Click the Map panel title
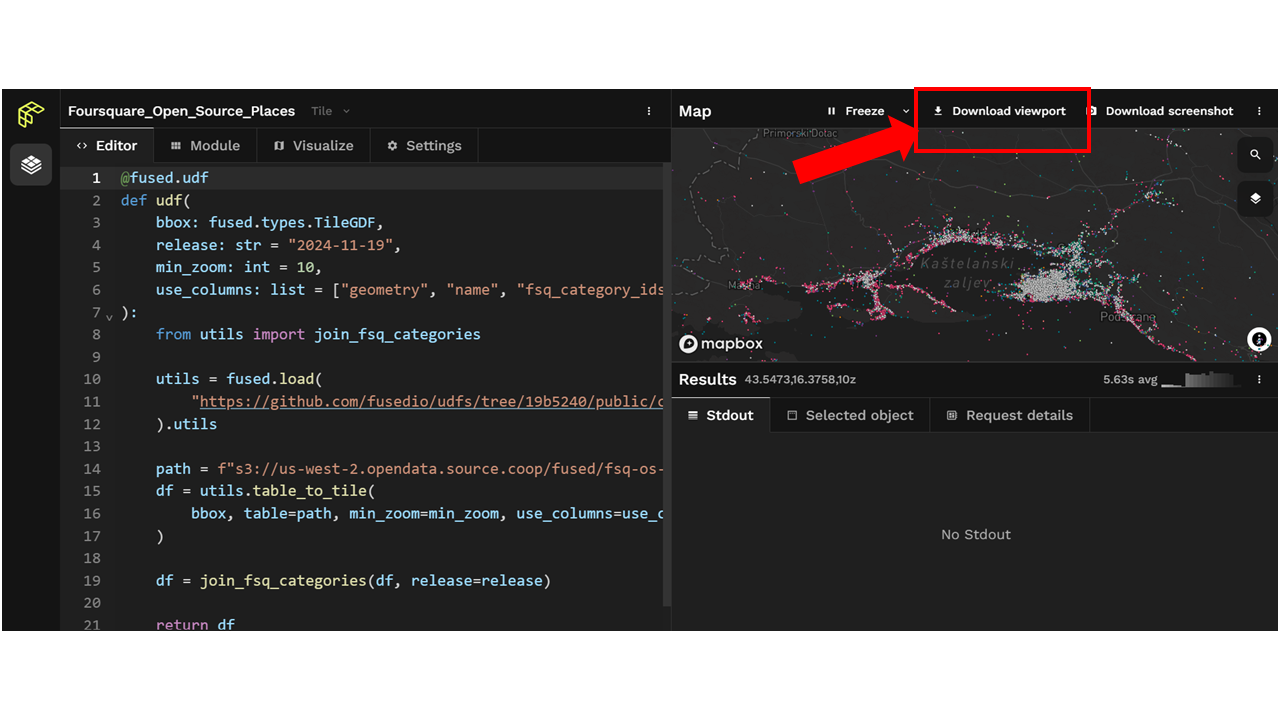 [x=695, y=111]
